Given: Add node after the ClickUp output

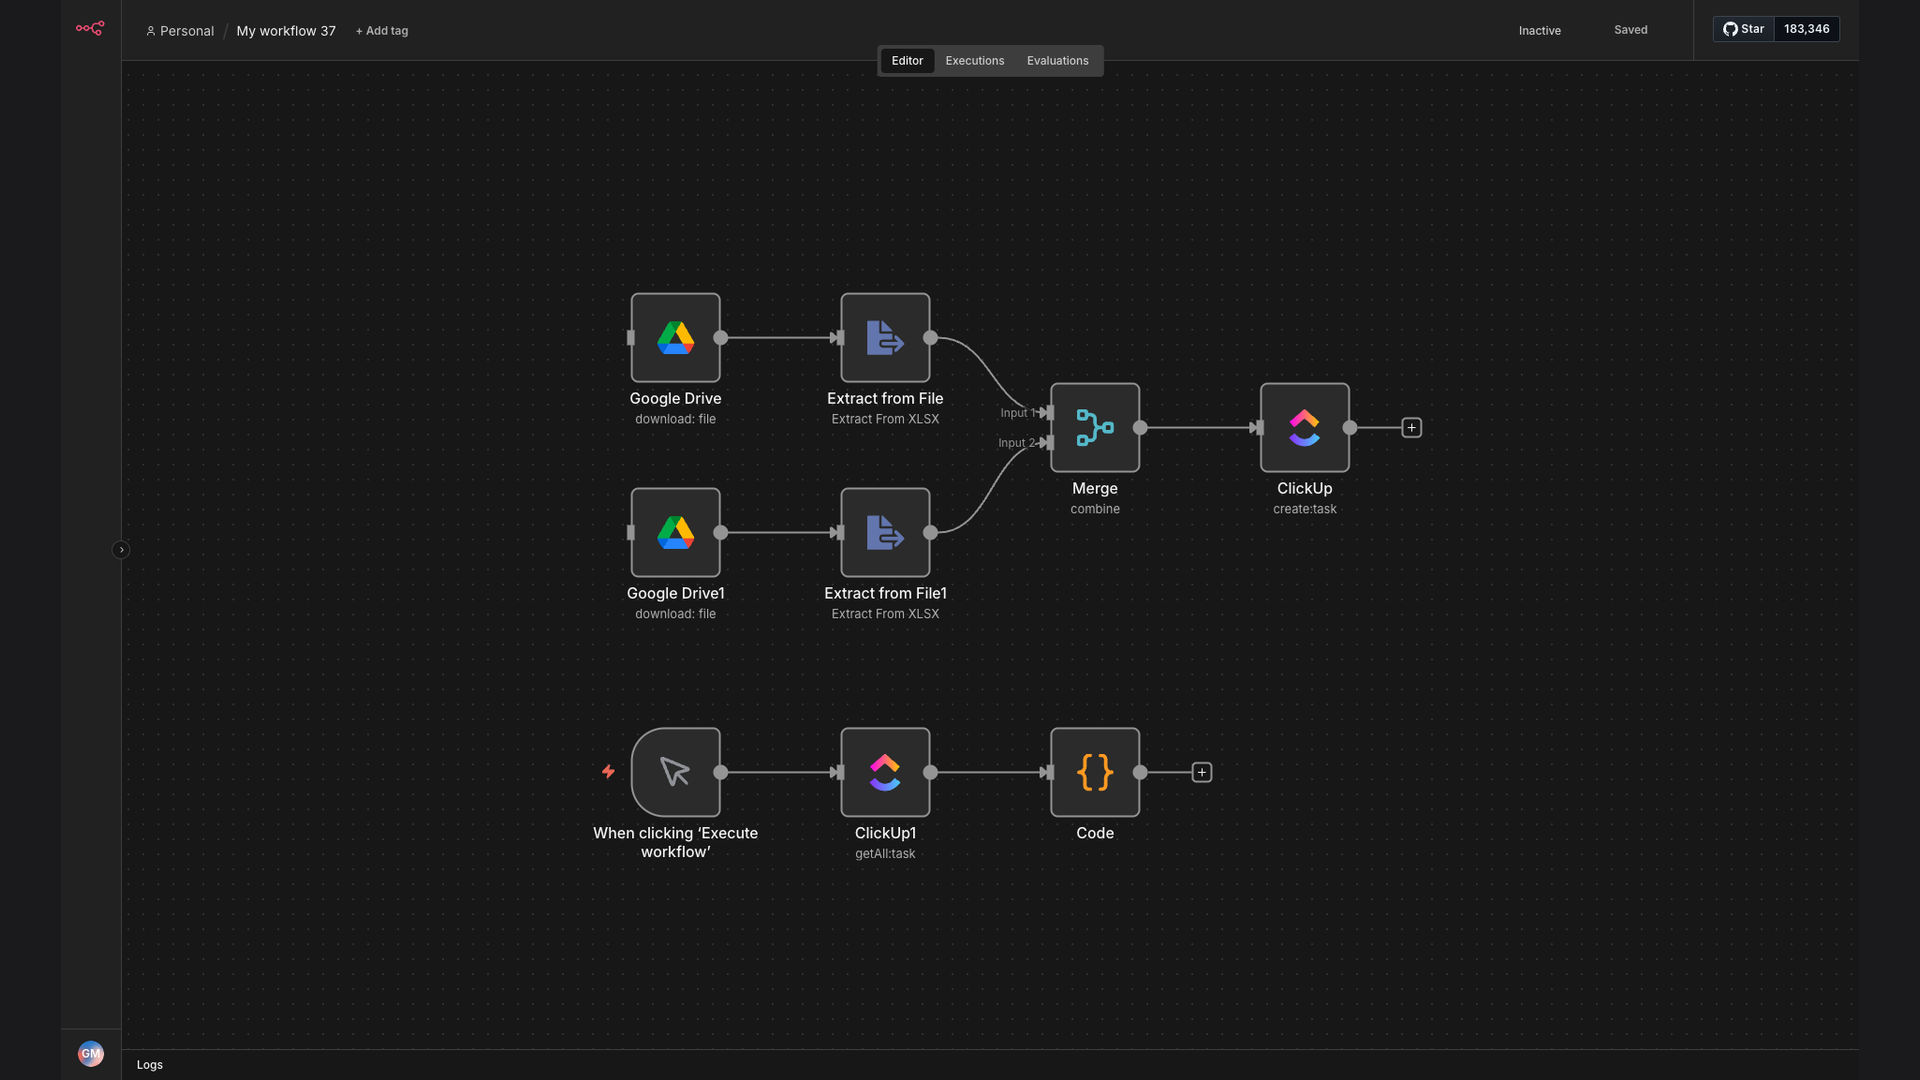Looking at the screenshot, I should [1411, 428].
